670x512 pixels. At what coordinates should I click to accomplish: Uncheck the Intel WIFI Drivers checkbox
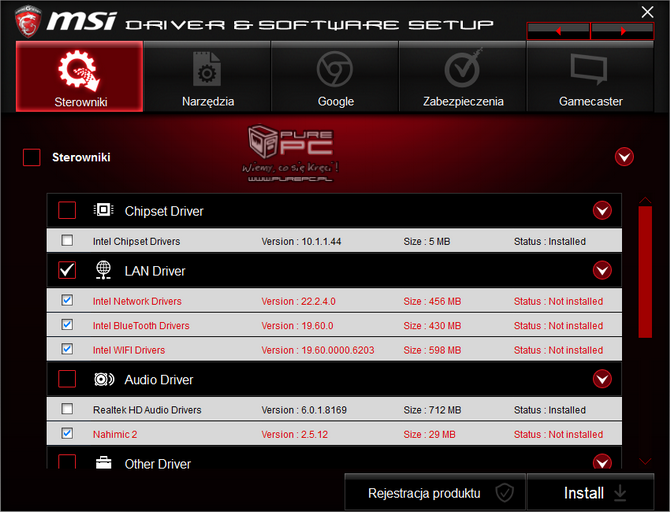(67, 349)
